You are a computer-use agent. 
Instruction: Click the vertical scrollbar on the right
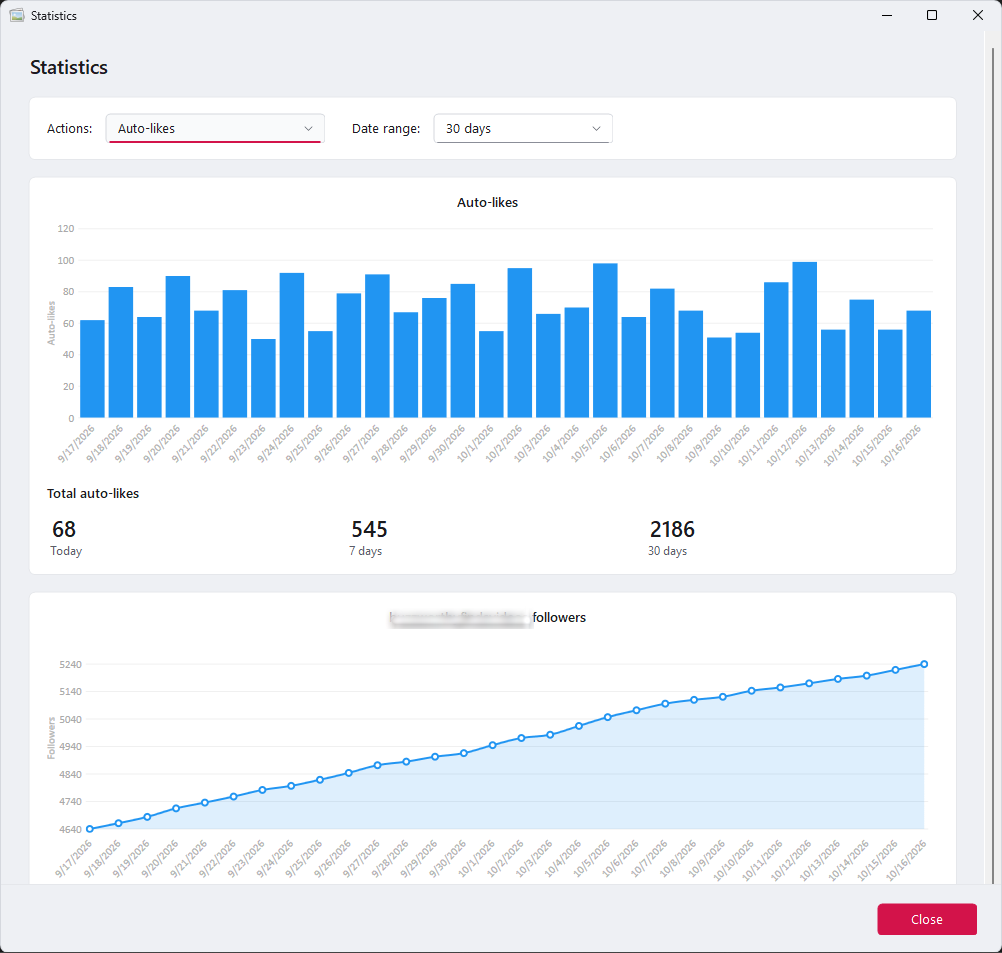992,466
